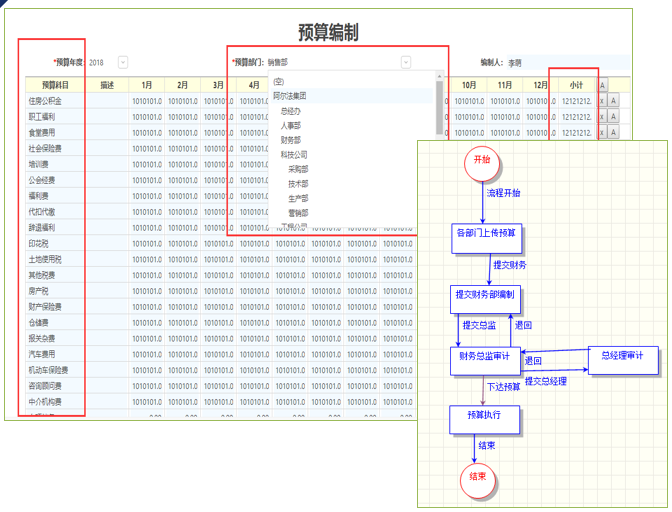Click the 小计 value in the 住房公积金 row
This screenshot has width=672, height=512.
576,101
